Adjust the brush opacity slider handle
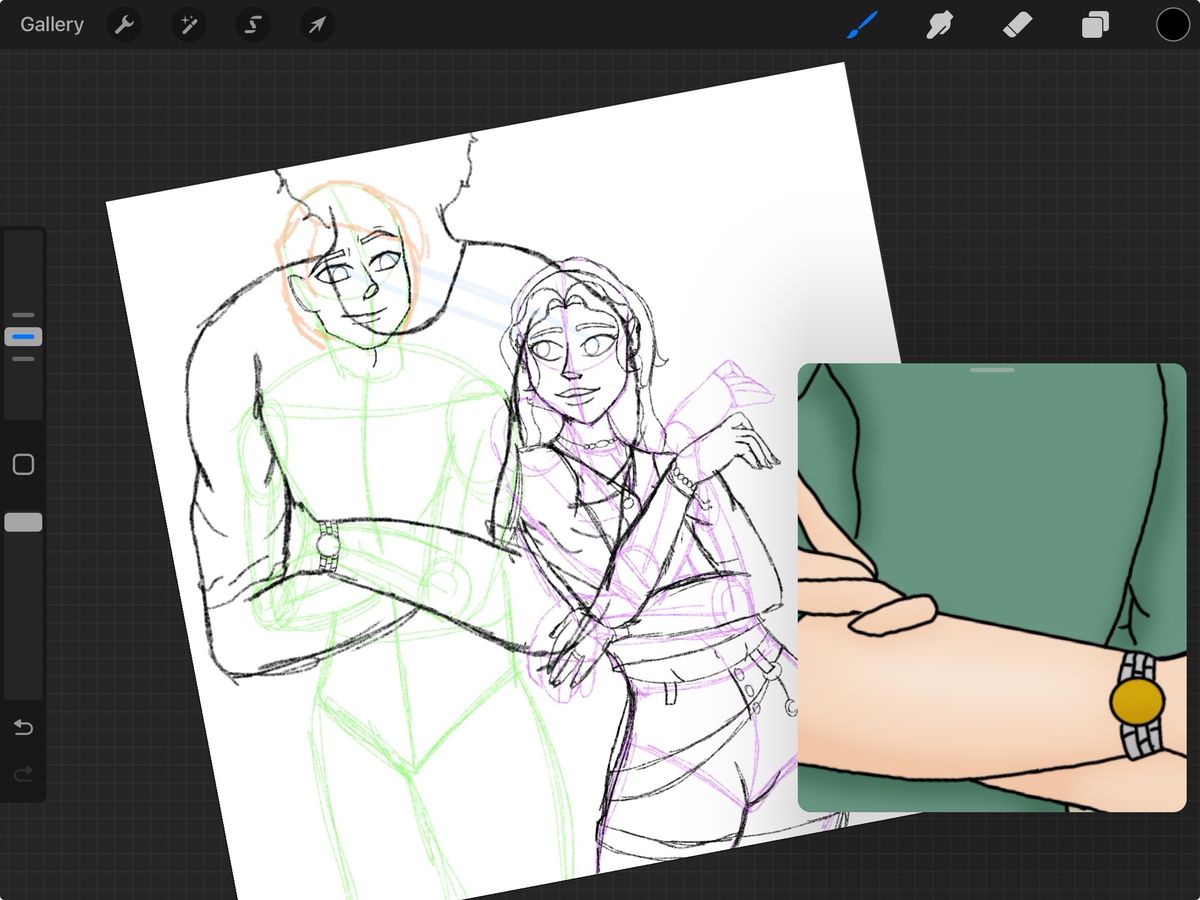The width and height of the screenshot is (1200, 900). click(x=23, y=522)
